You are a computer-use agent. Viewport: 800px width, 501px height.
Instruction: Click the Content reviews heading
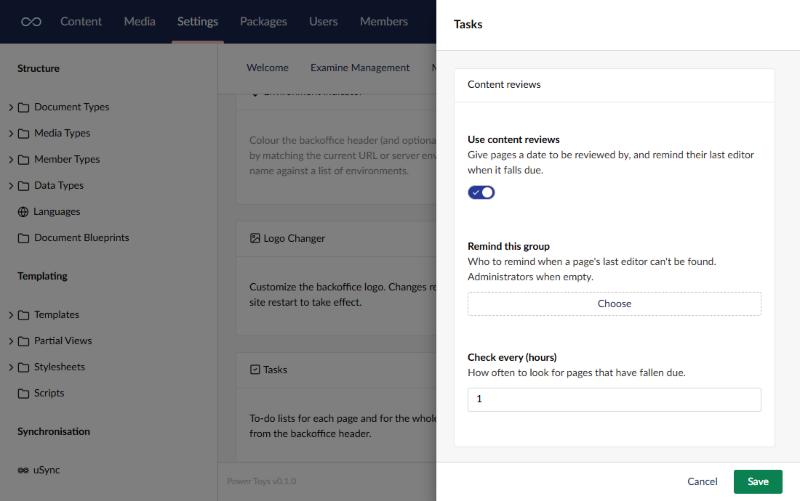point(504,85)
